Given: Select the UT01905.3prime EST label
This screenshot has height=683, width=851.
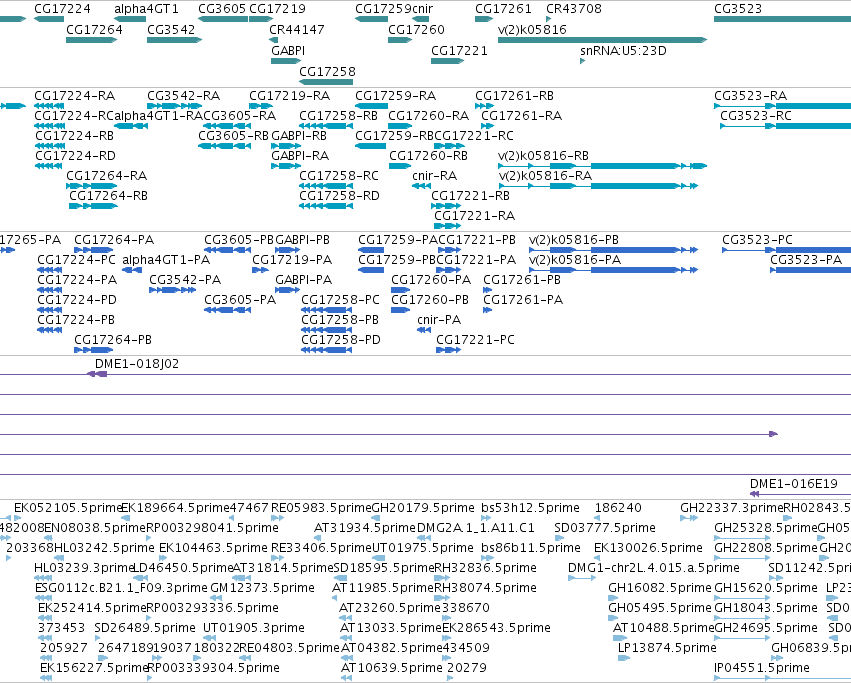Looking at the screenshot, I should (254, 628).
